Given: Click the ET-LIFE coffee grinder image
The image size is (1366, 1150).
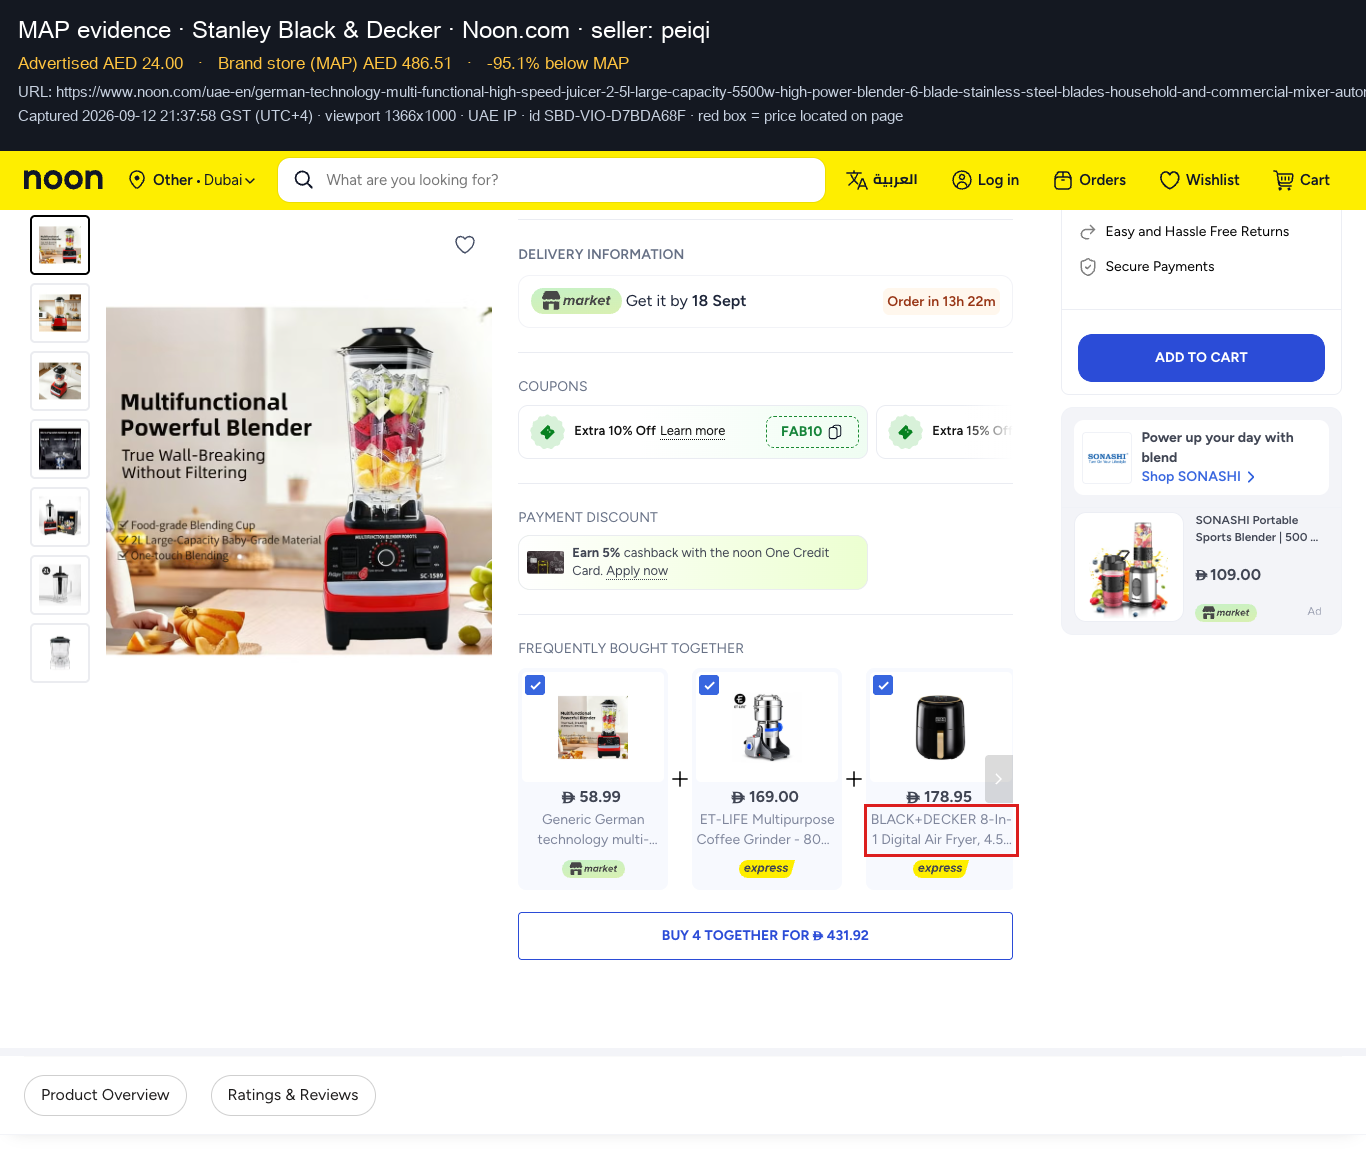Looking at the screenshot, I should tap(765, 727).
